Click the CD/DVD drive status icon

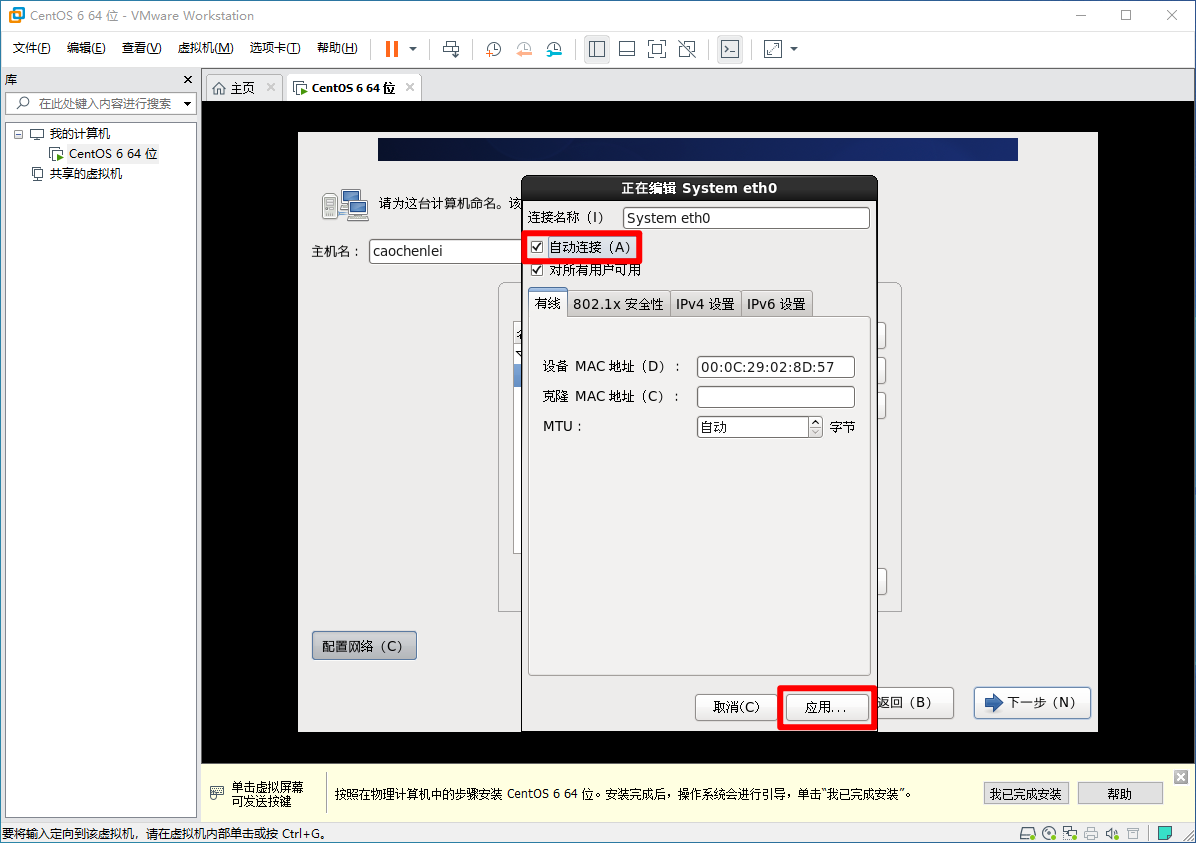coord(1050,833)
